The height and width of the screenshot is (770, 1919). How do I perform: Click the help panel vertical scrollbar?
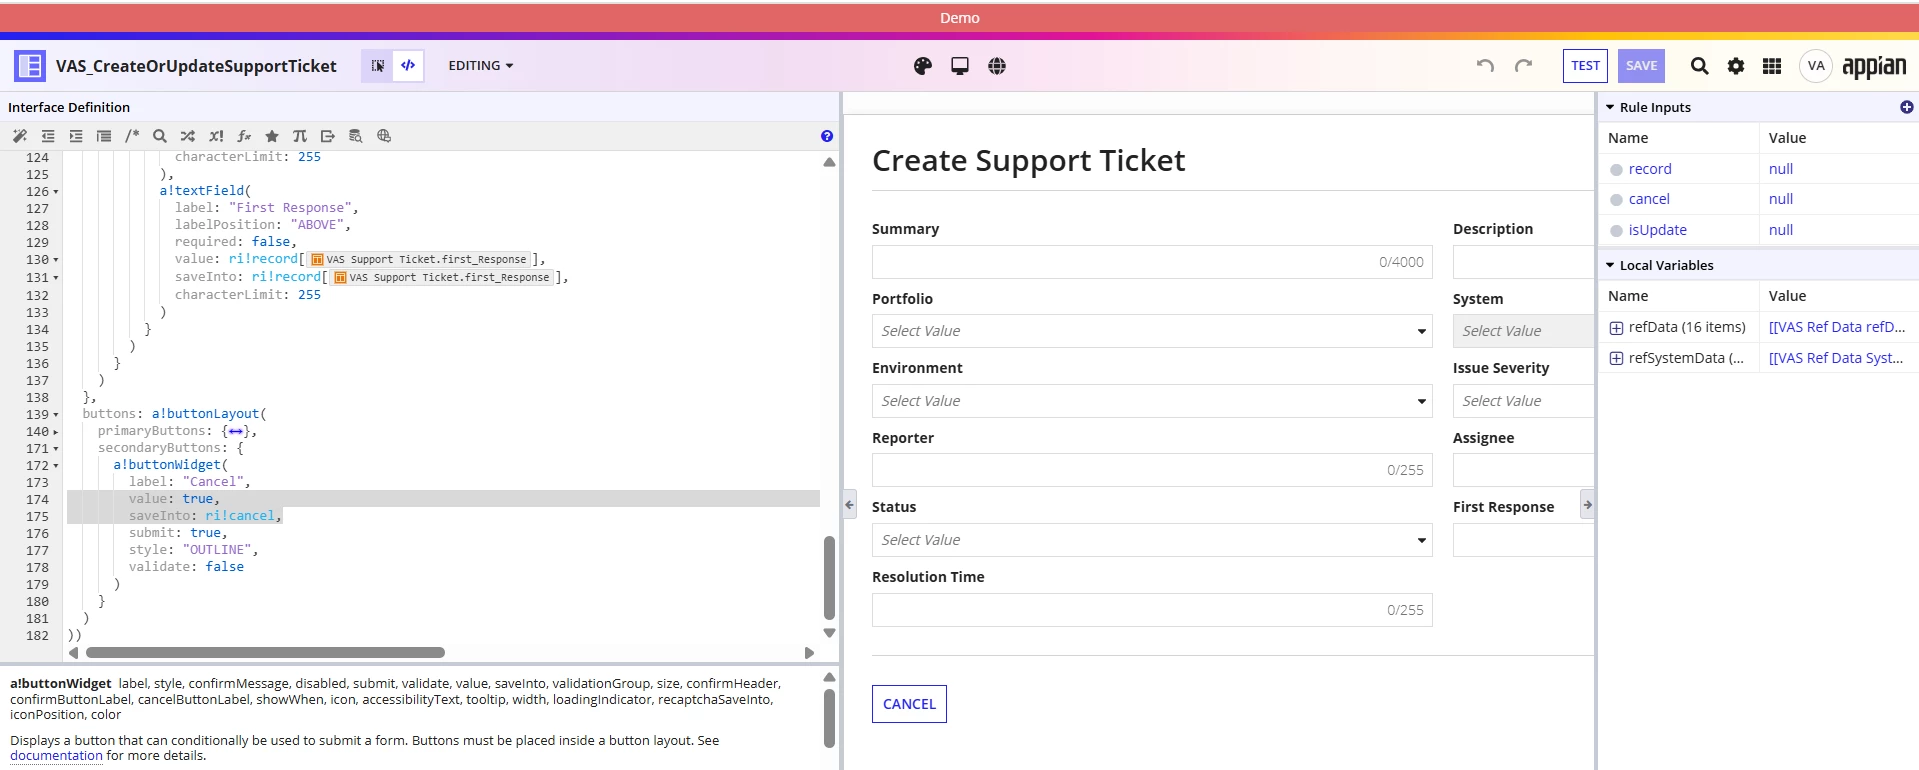[829, 718]
